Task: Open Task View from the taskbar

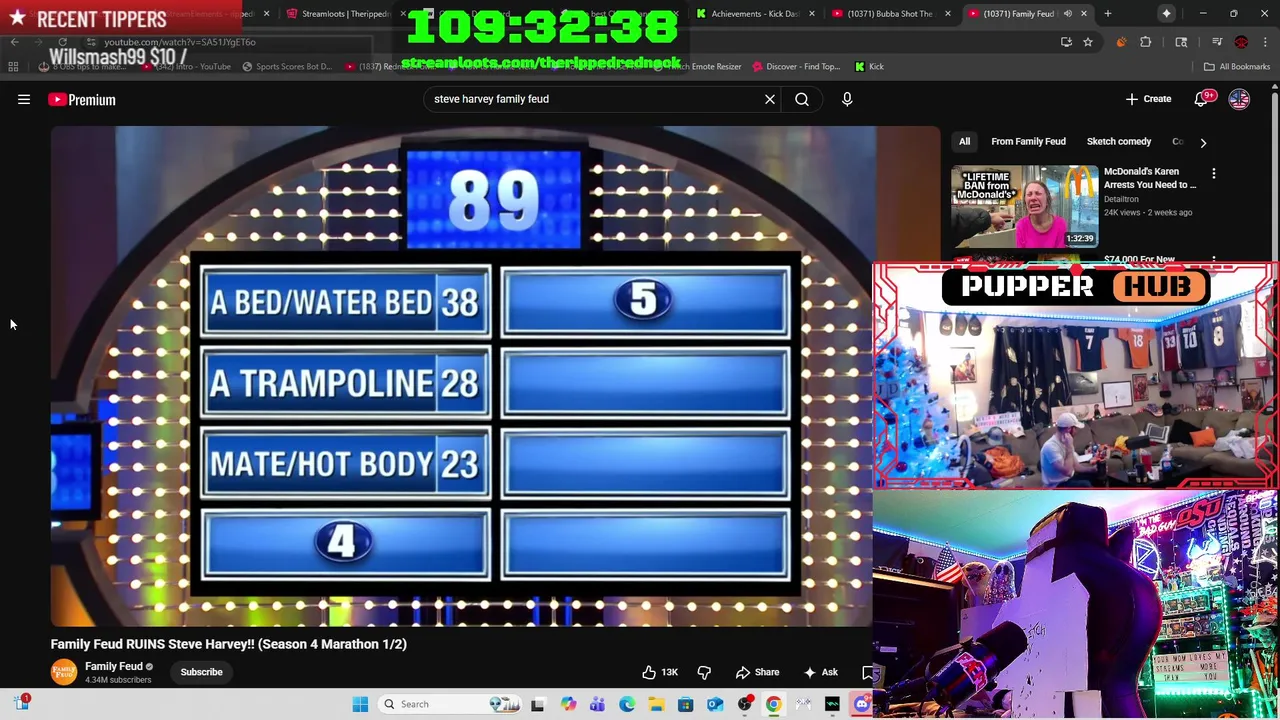Action: (538, 704)
